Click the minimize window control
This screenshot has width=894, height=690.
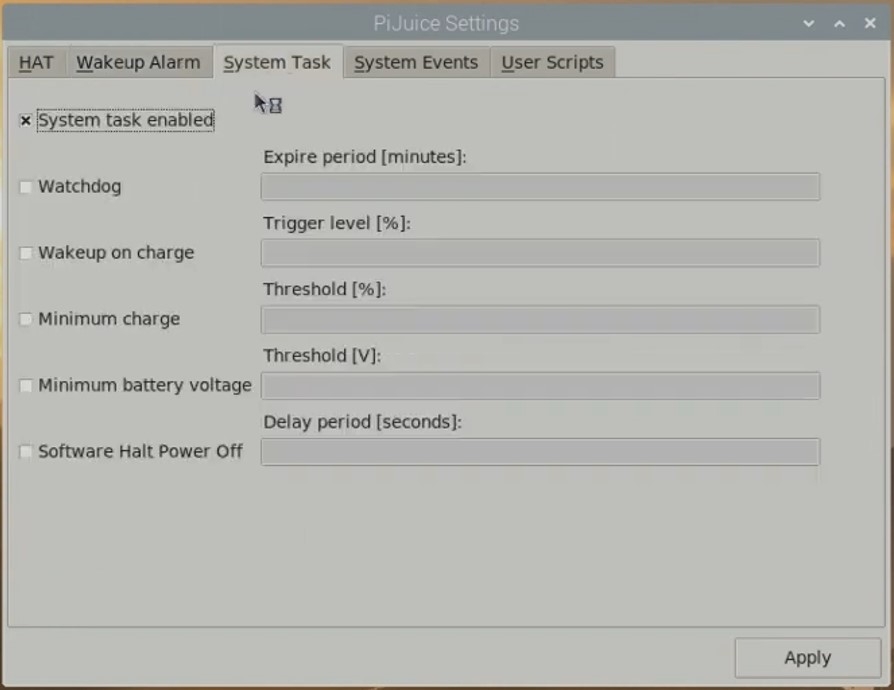[x=838, y=23]
